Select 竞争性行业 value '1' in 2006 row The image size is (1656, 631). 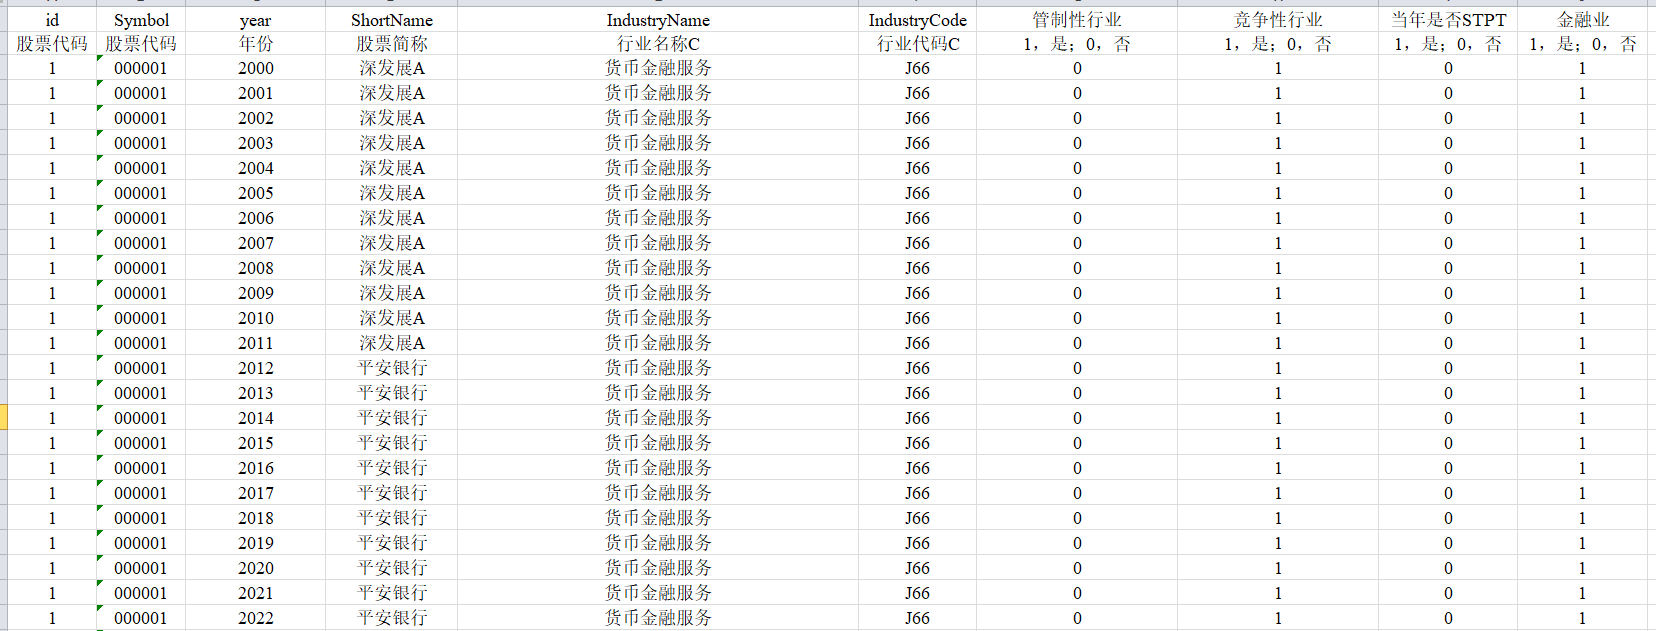[x=1278, y=218]
